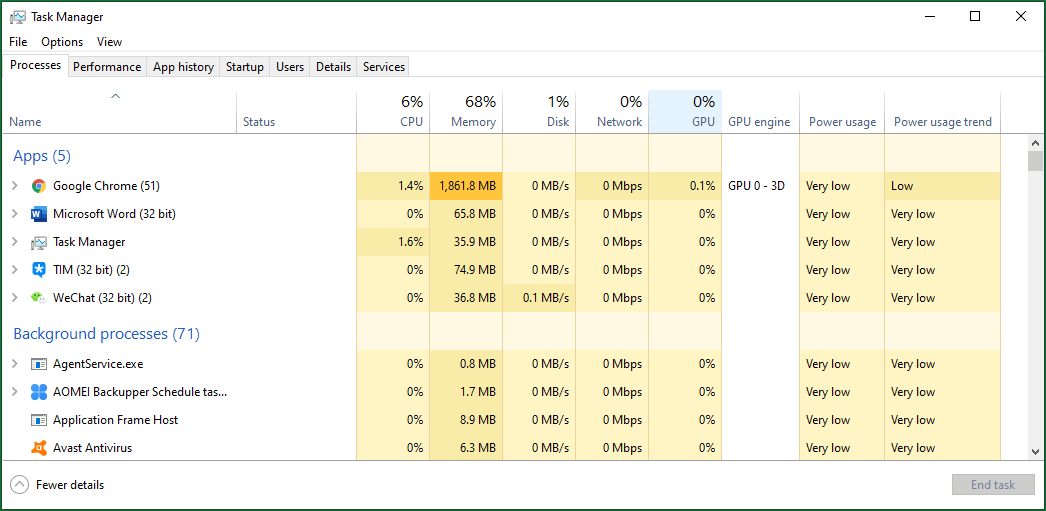Click the WeChat app icon
The height and width of the screenshot is (511, 1046).
(x=39, y=298)
